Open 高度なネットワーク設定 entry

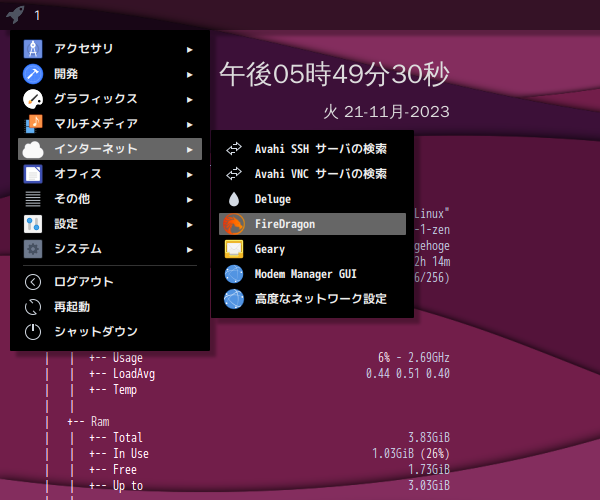[312, 299]
